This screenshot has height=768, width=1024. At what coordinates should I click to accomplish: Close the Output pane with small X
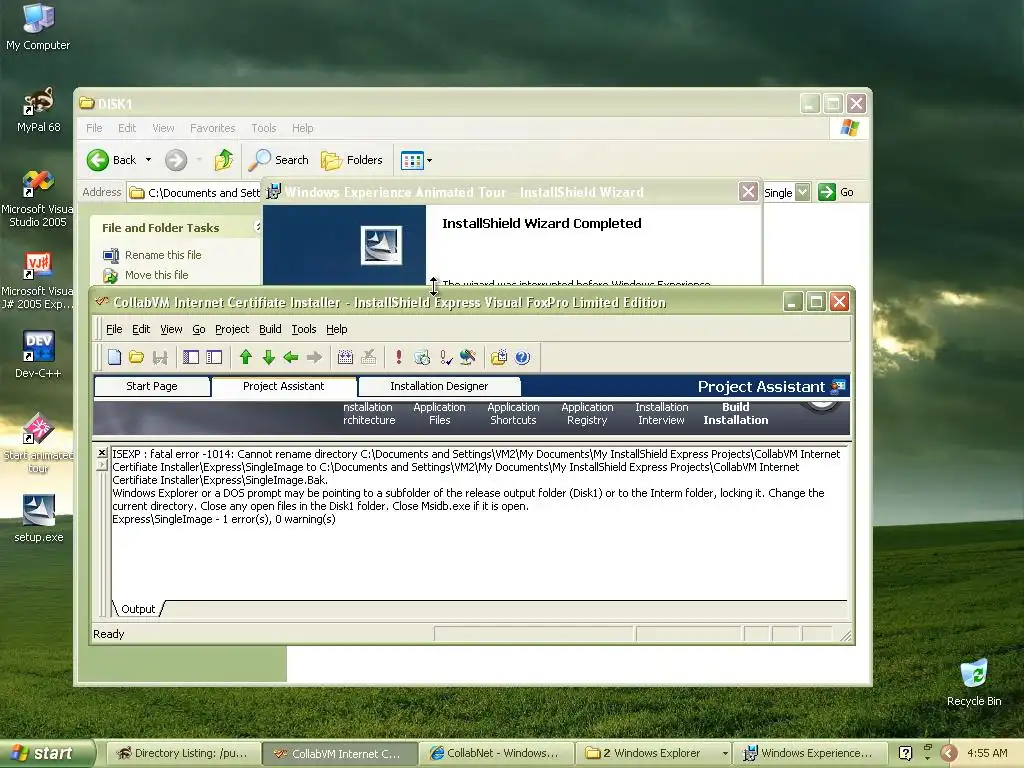(x=102, y=453)
